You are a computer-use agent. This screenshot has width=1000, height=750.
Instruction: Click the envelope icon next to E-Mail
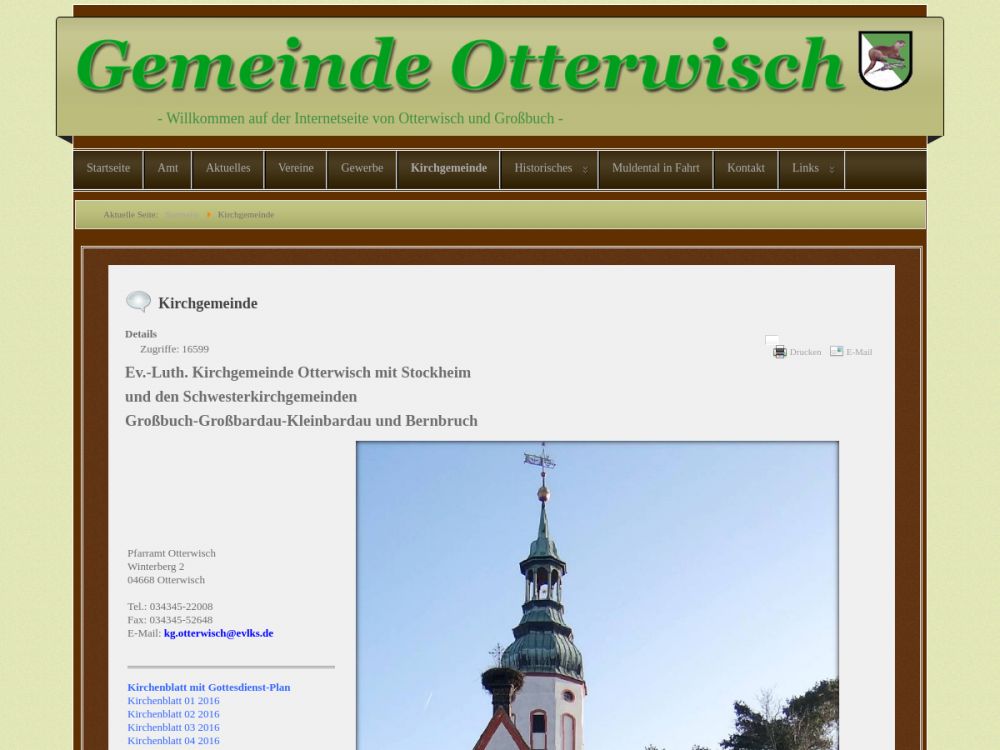[x=837, y=351]
